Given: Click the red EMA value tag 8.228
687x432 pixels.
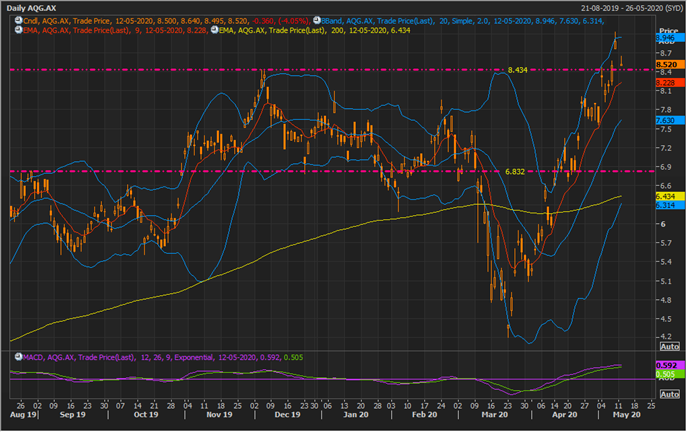Looking at the screenshot, I should tap(670, 83).
